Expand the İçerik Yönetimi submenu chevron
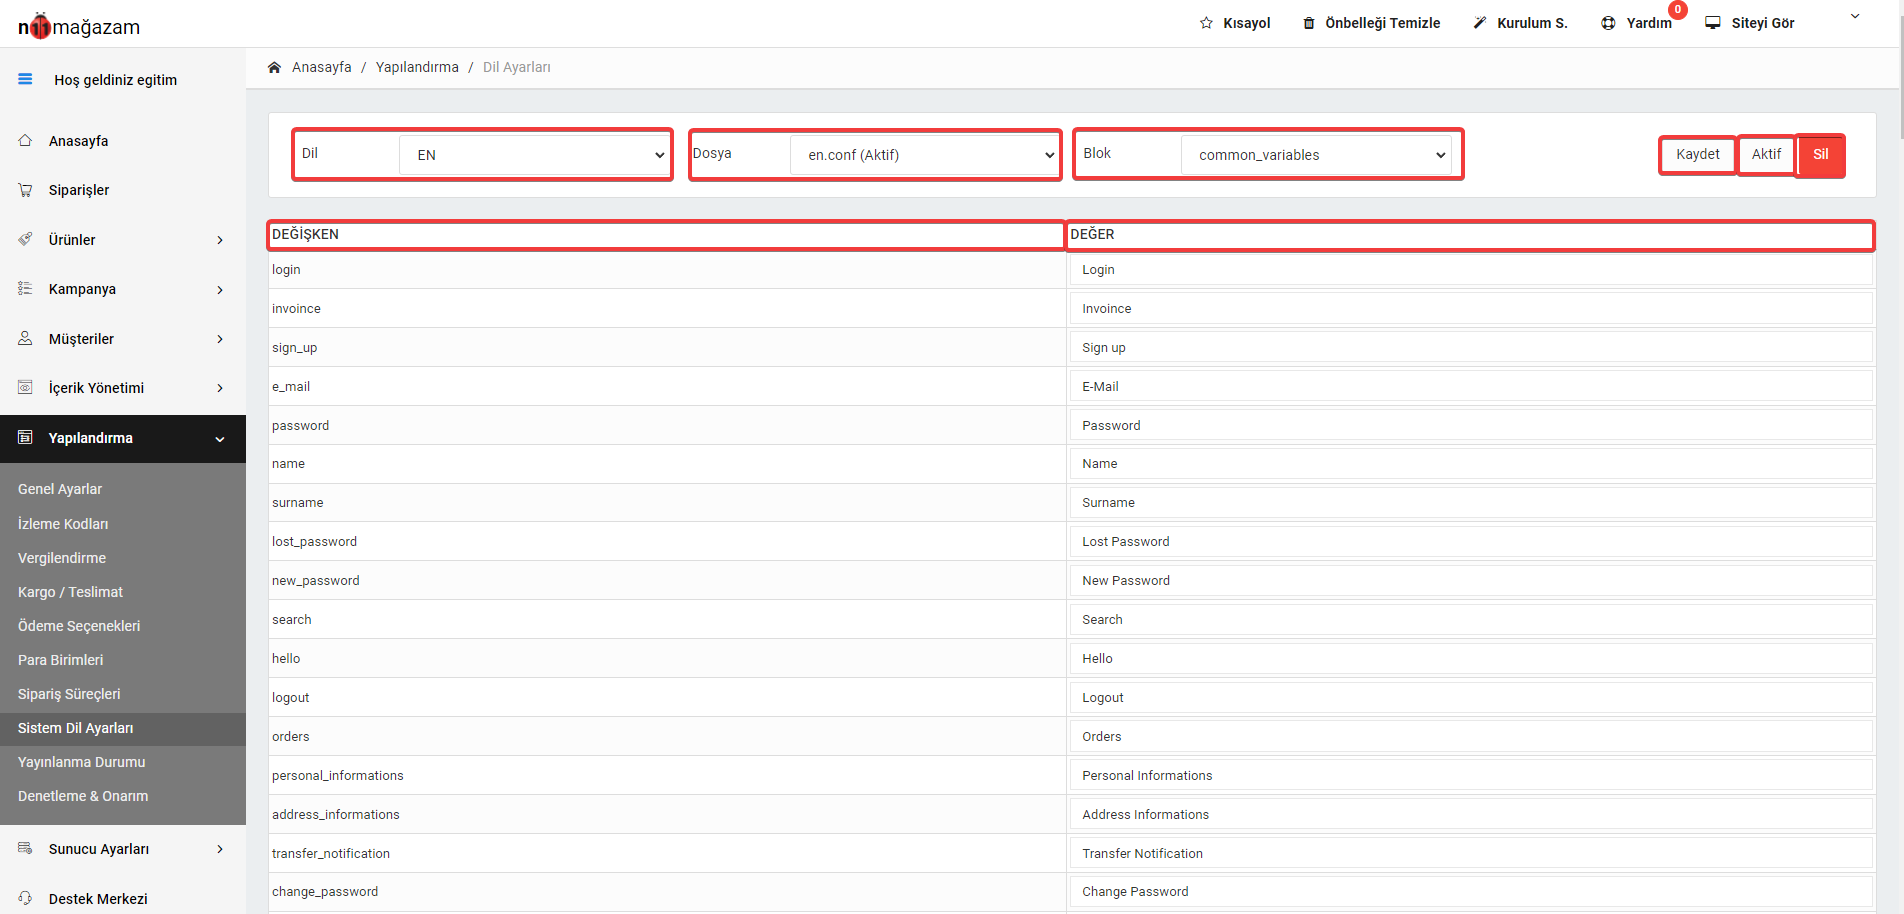The height and width of the screenshot is (914, 1904). pyautogui.click(x=220, y=388)
